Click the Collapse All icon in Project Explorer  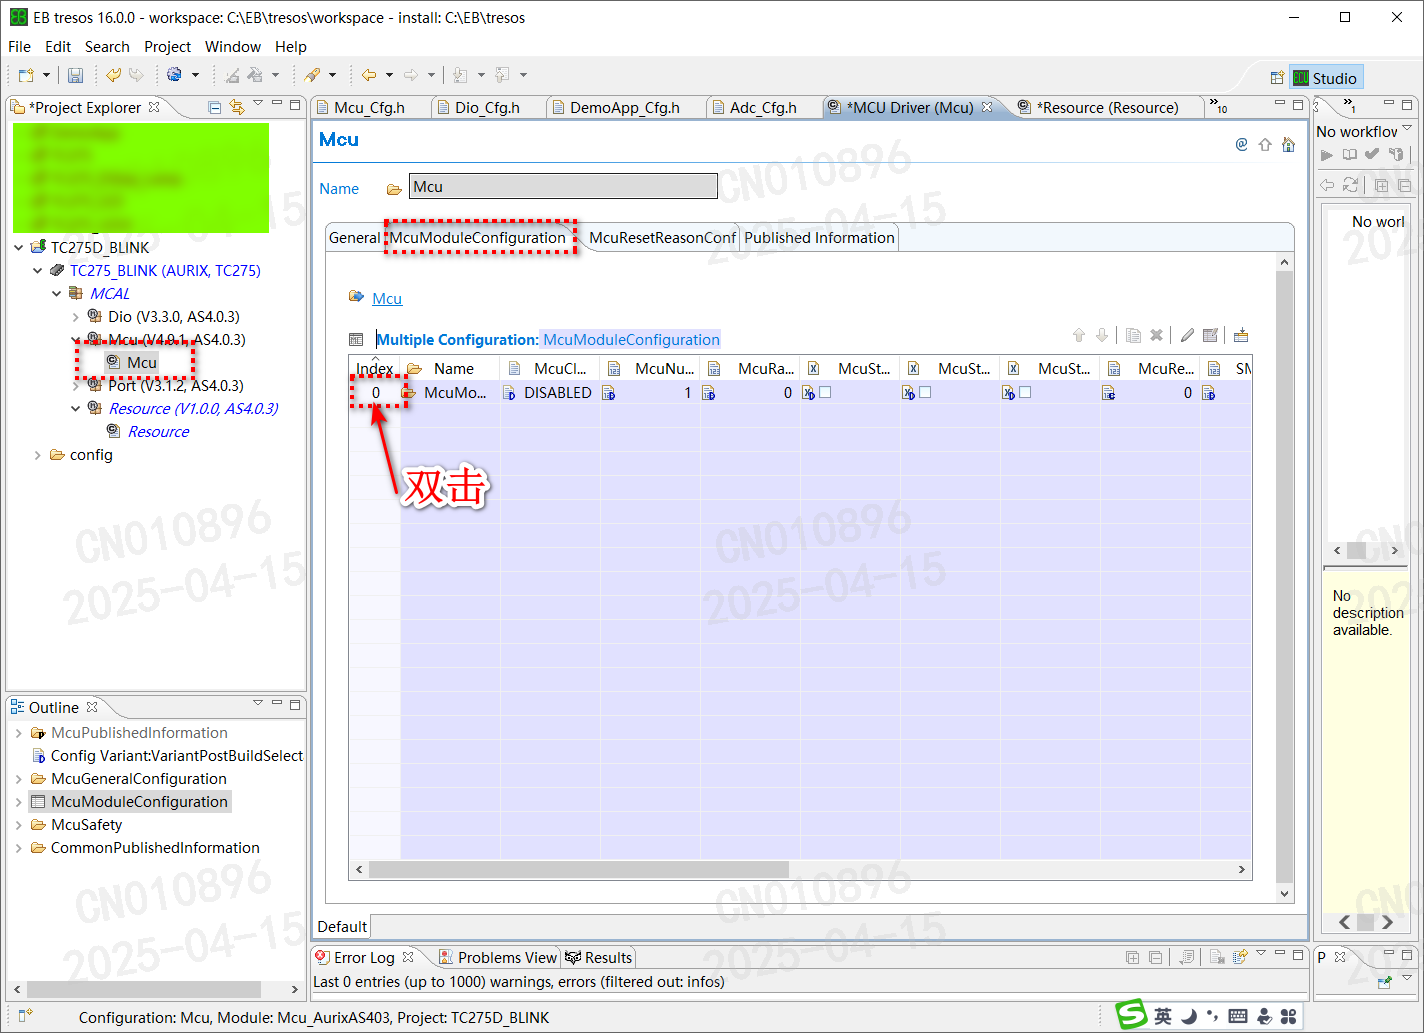coord(214,107)
